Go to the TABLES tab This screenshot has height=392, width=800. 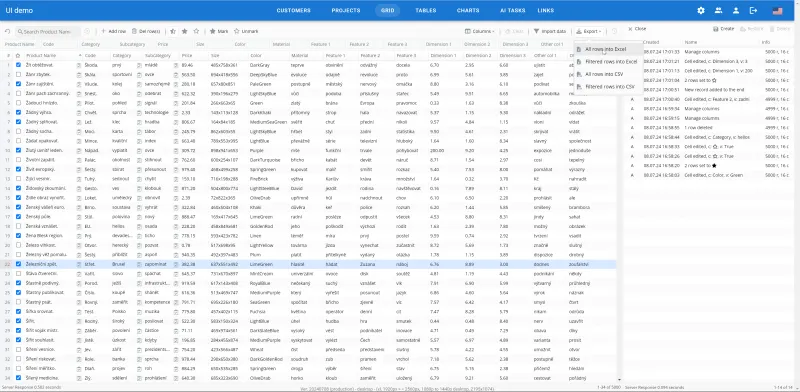[x=426, y=10]
